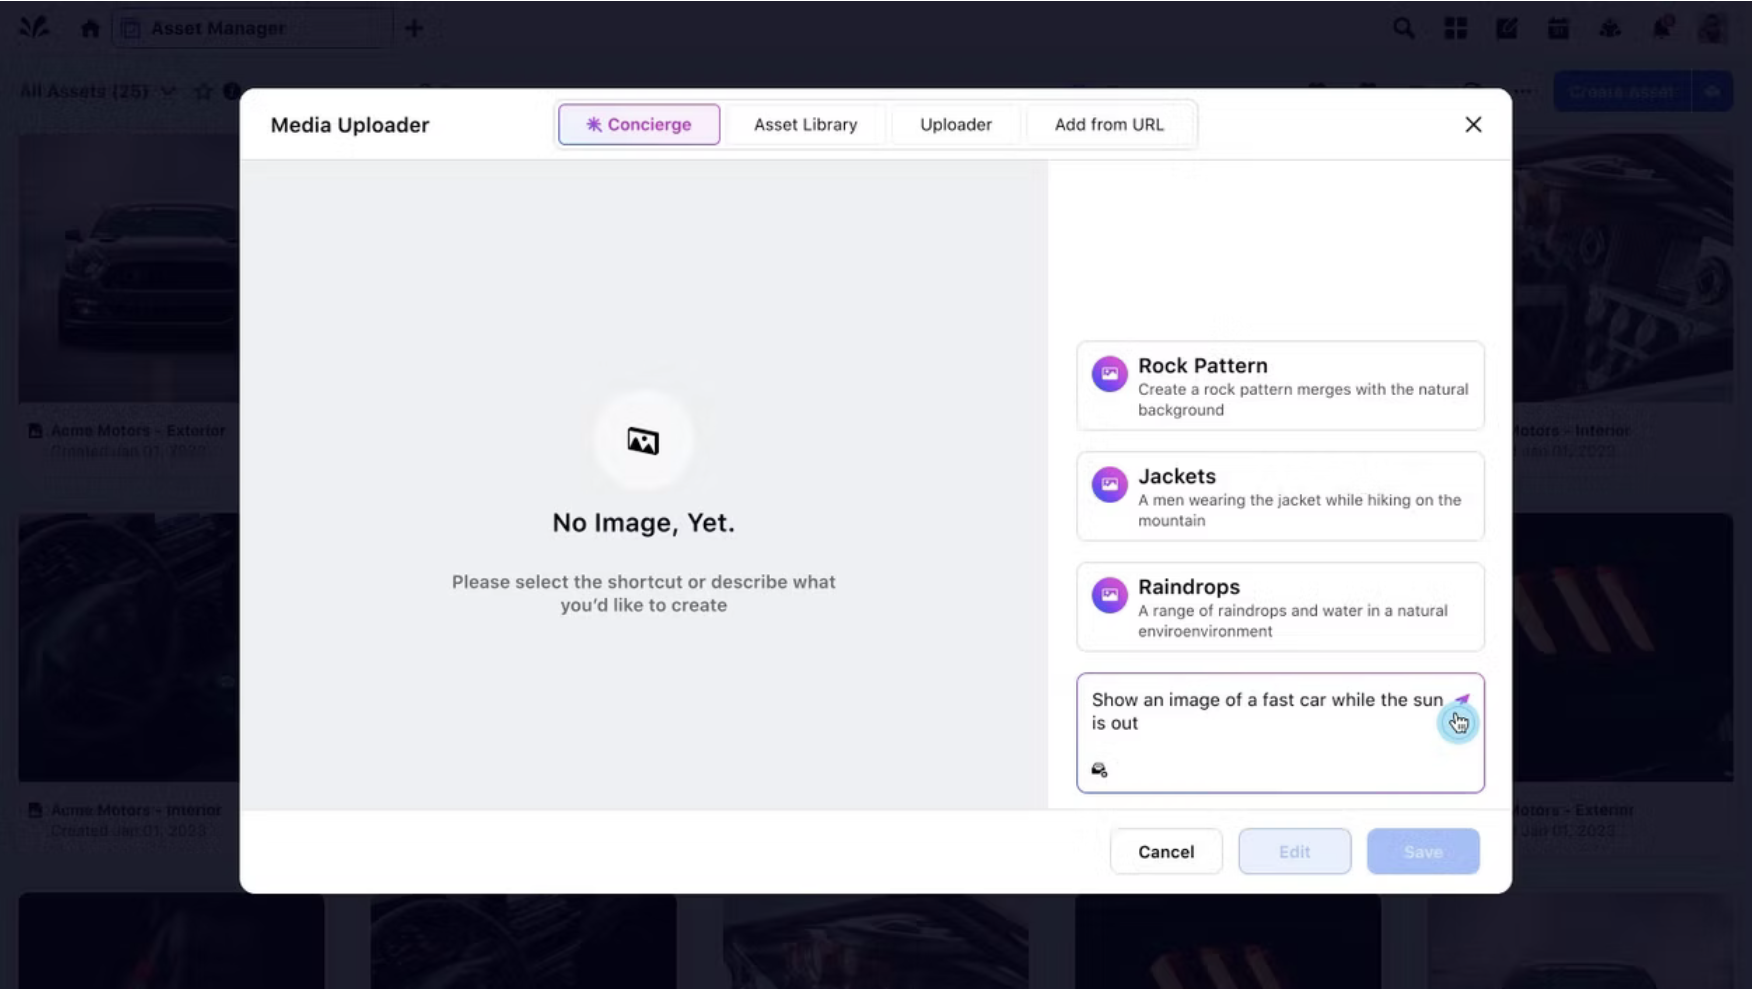Image resolution: width=1752 pixels, height=990 pixels.
Task: Click the Cancel button
Action: point(1166,851)
